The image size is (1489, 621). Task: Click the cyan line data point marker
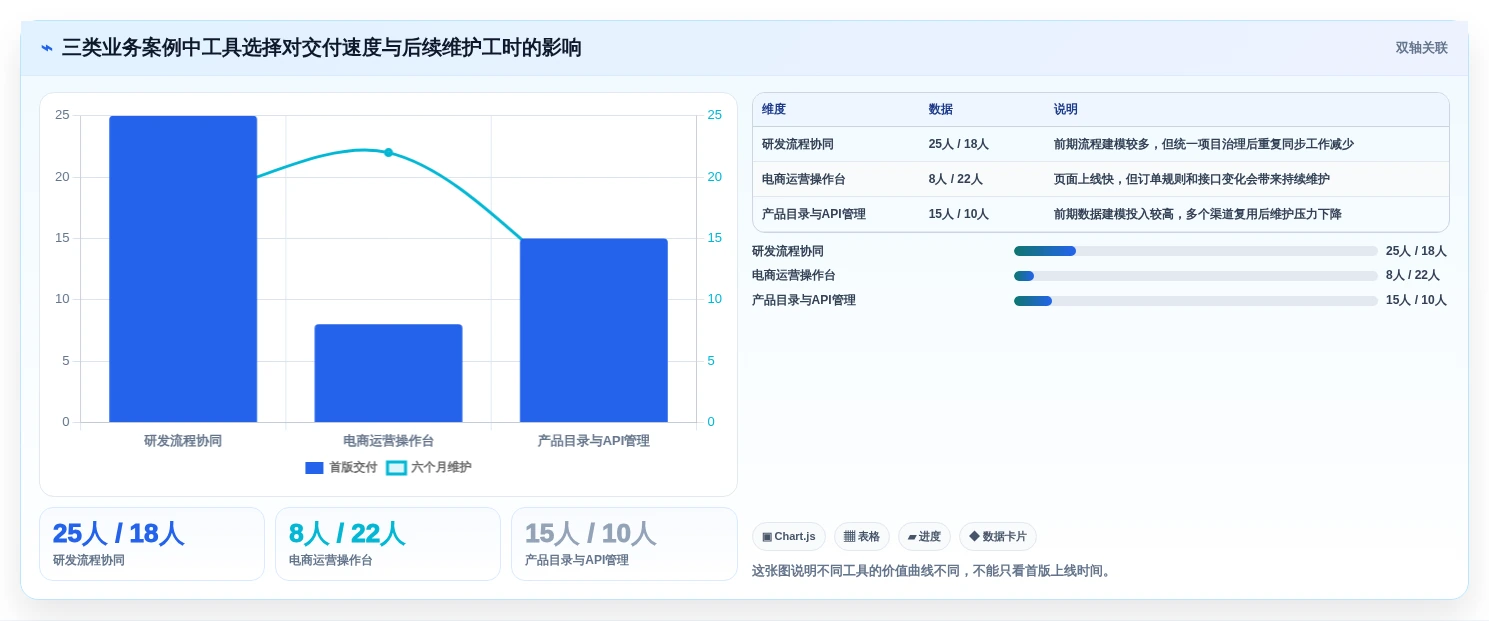pos(388,152)
